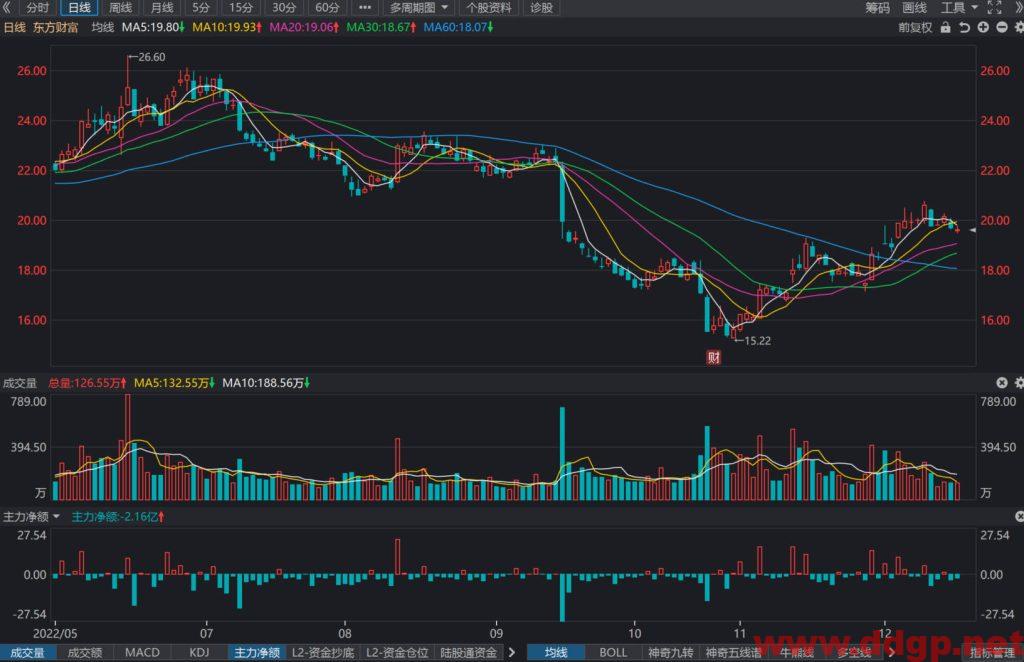Image resolution: width=1024 pixels, height=662 pixels.
Task: Click the volume MA10:188.56万 label
Action: pos(266,383)
